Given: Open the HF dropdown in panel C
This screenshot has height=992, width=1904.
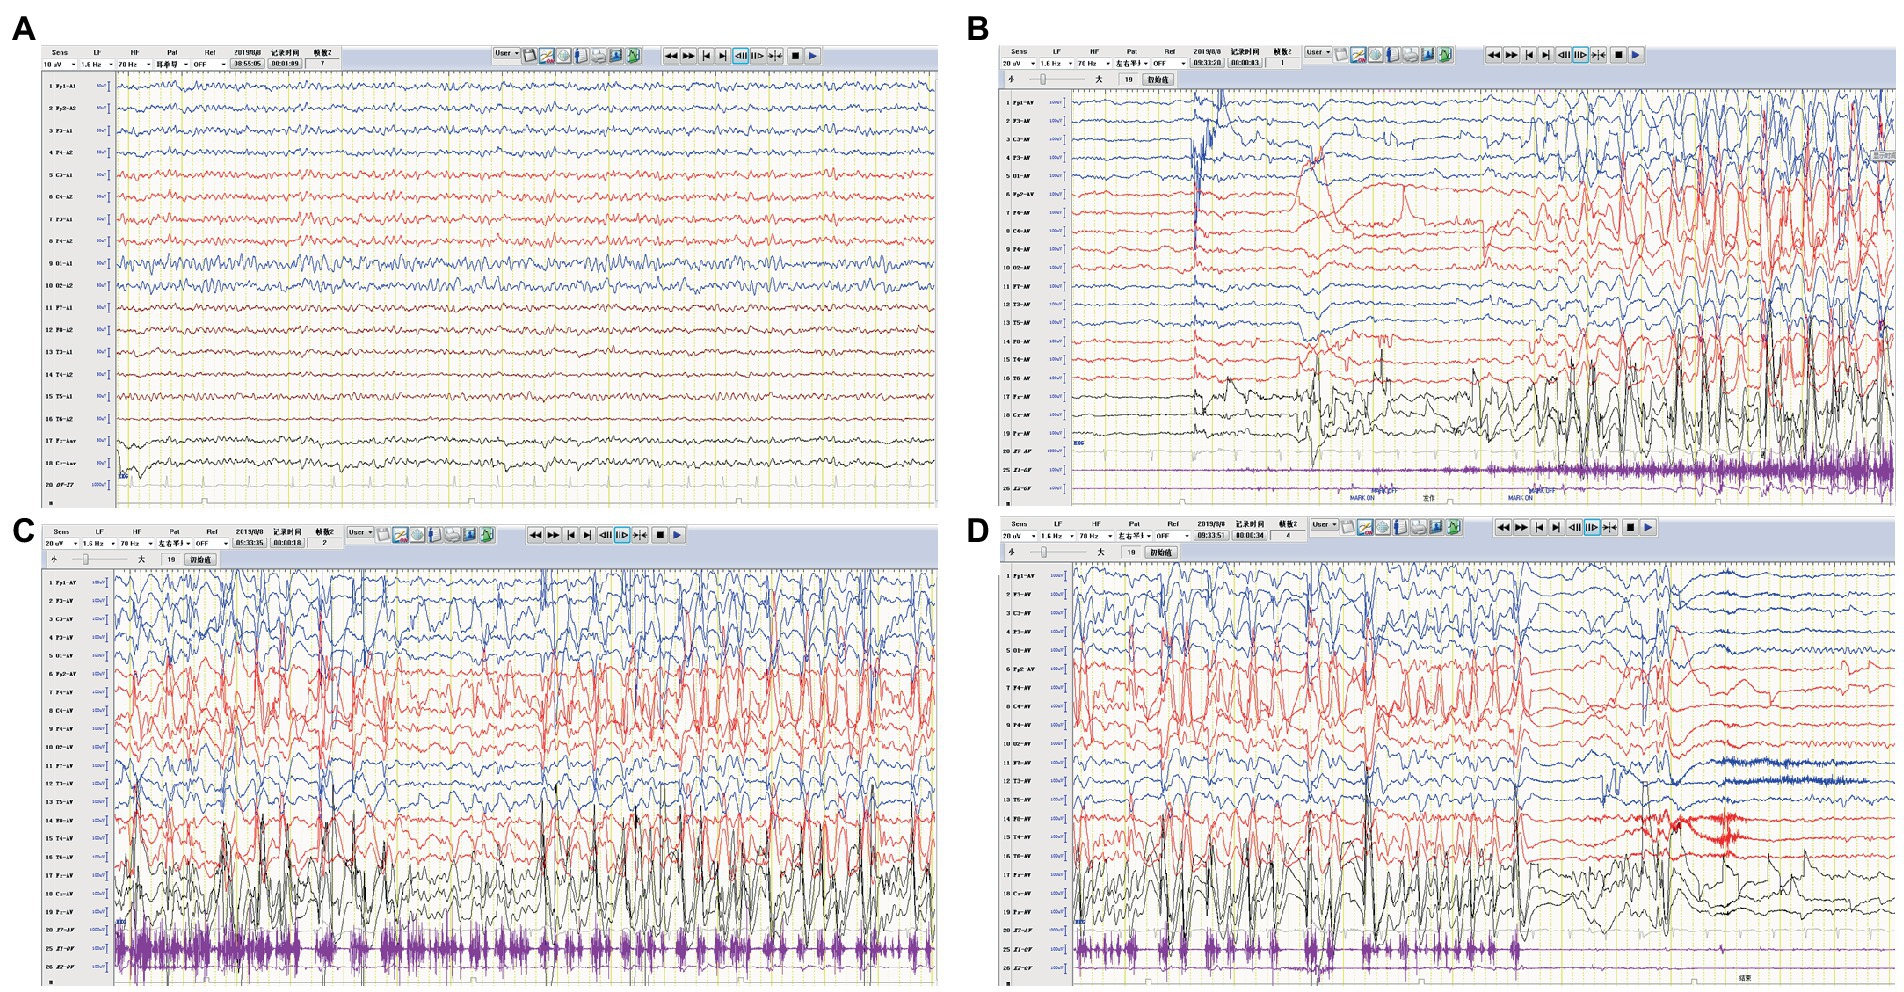Looking at the screenshot, I should click(x=137, y=543).
